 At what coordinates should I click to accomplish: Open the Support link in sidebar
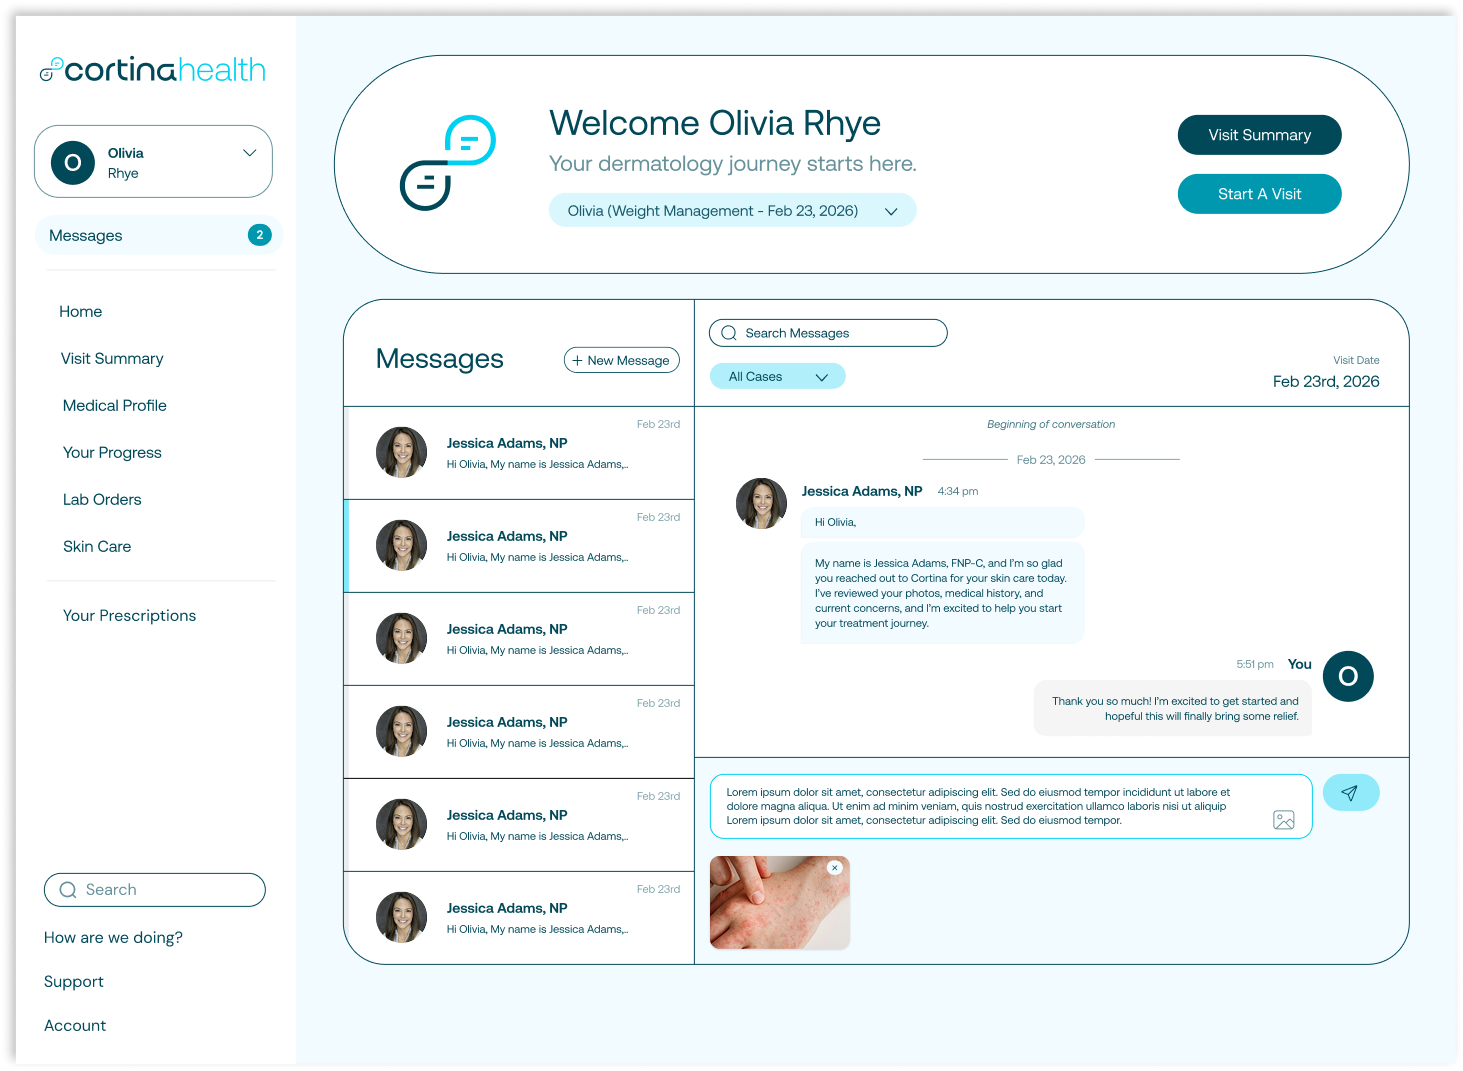pyautogui.click(x=73, y=981)
